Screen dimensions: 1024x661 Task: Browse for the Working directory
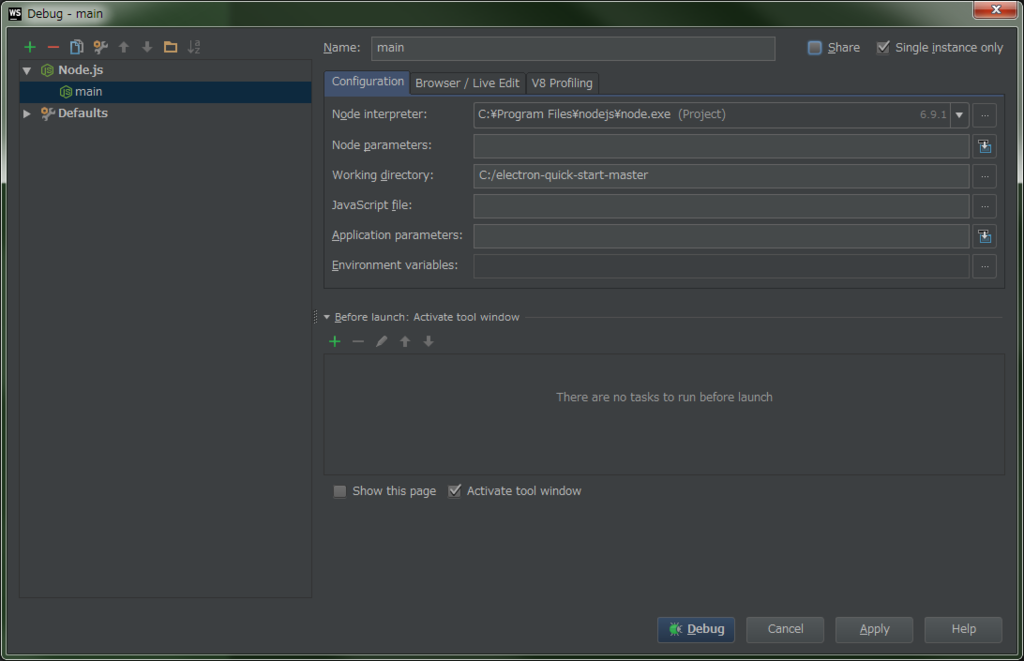point(984,176)
